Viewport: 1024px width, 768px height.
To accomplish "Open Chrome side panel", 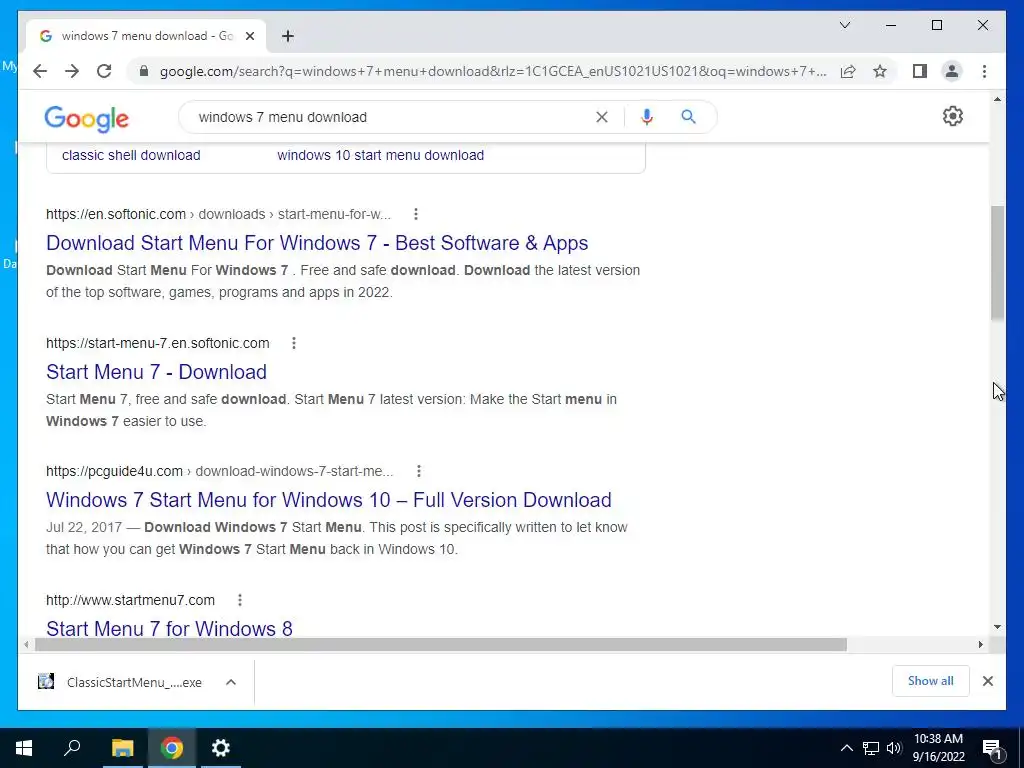I will (920, 71).
